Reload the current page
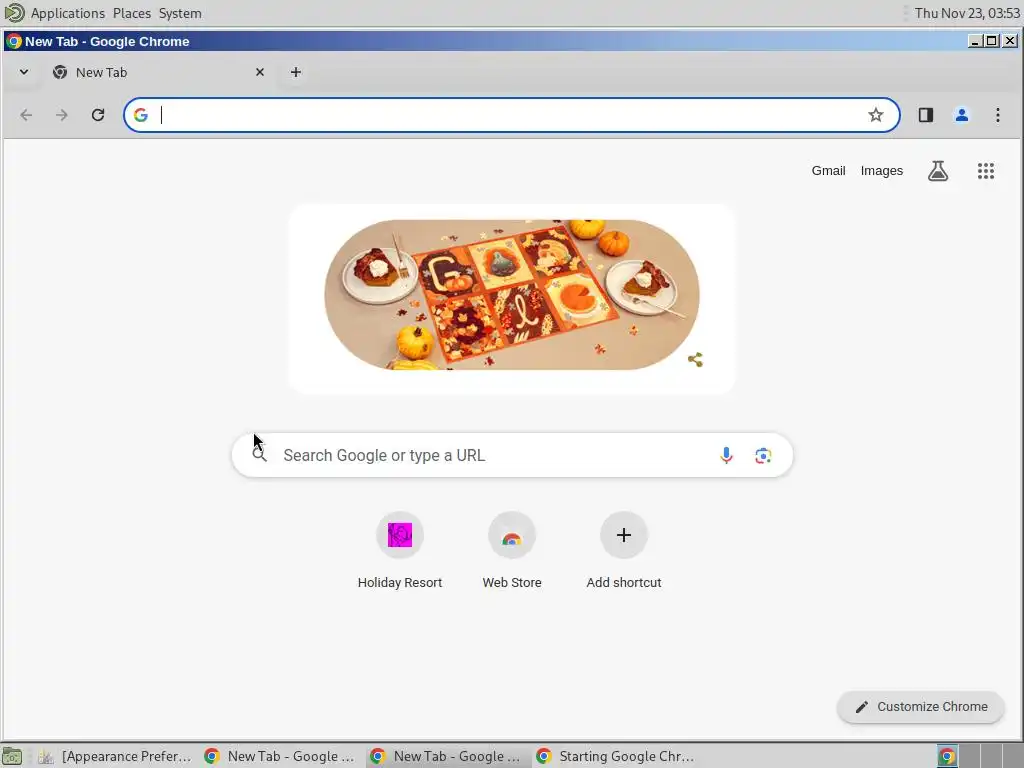Viewport: 1024px width, 768px height. (x=98, y=116)
